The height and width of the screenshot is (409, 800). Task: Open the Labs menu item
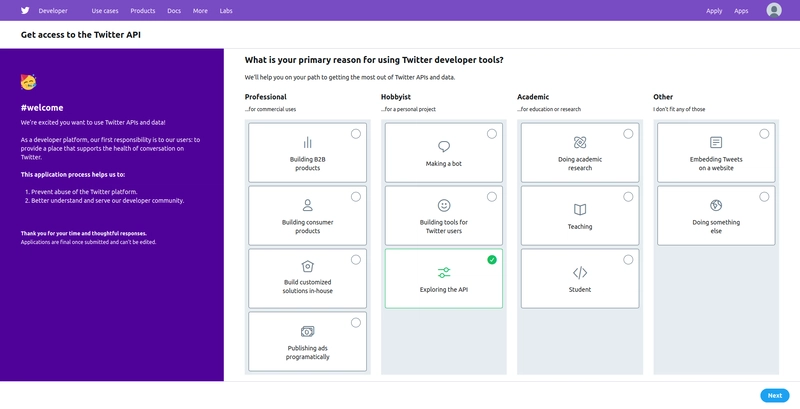(x=226, y=11)
